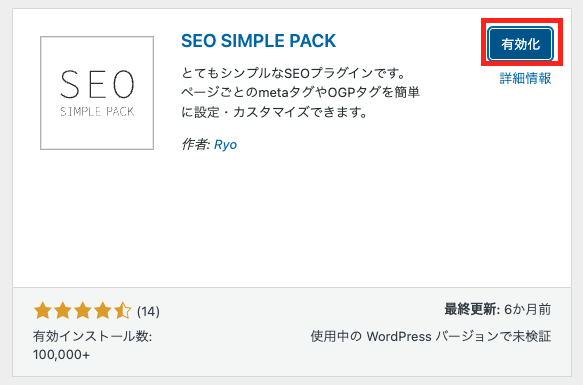
Task: Click the SIMPLE PACK caption in logo
Action: click(97, 112)
